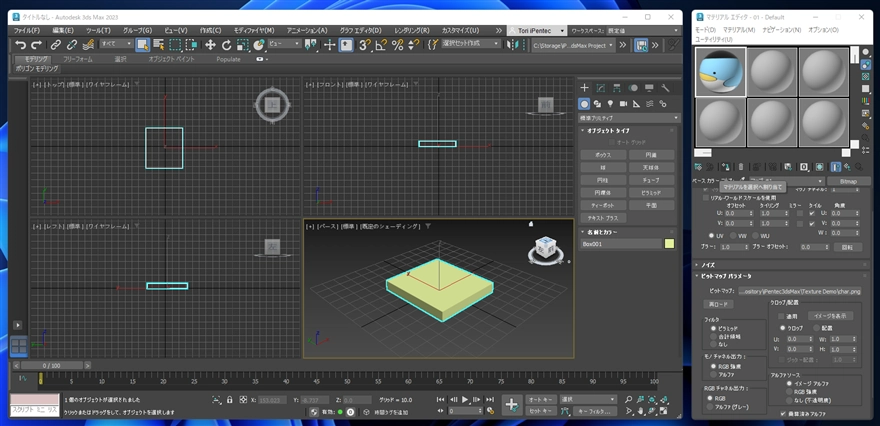
Task: Open the Rendering menu
Action: (411, 30)
